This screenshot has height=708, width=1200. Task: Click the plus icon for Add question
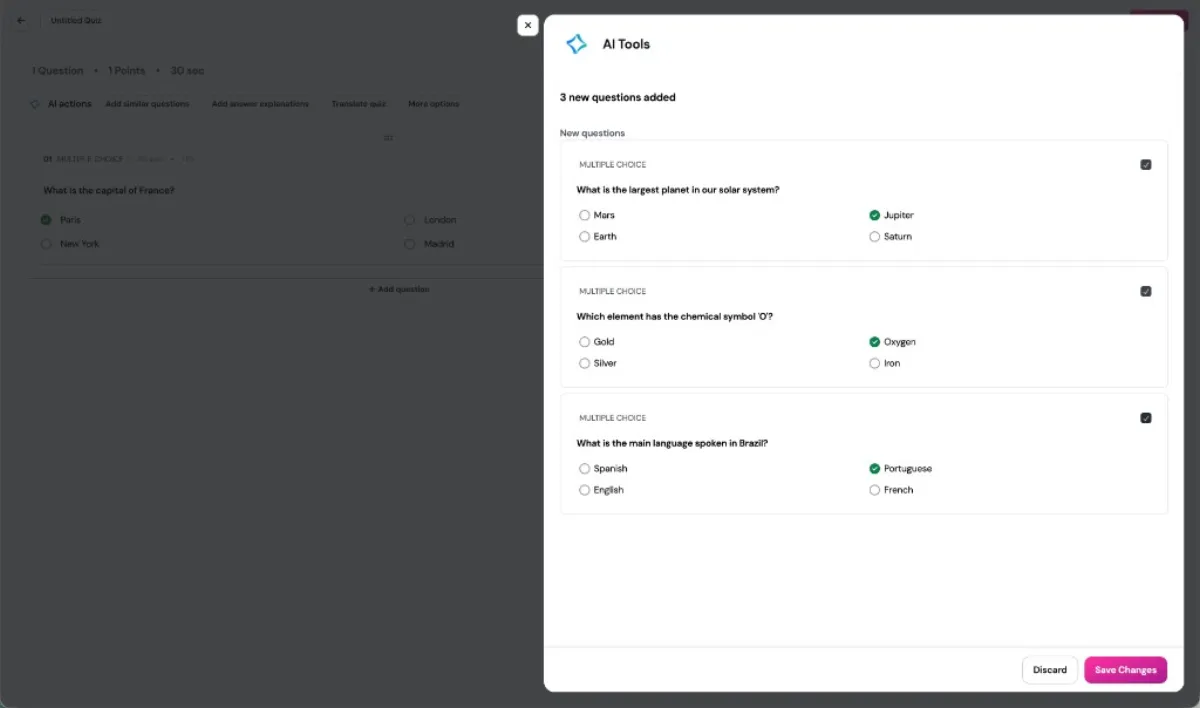click(x=371, y=289)
